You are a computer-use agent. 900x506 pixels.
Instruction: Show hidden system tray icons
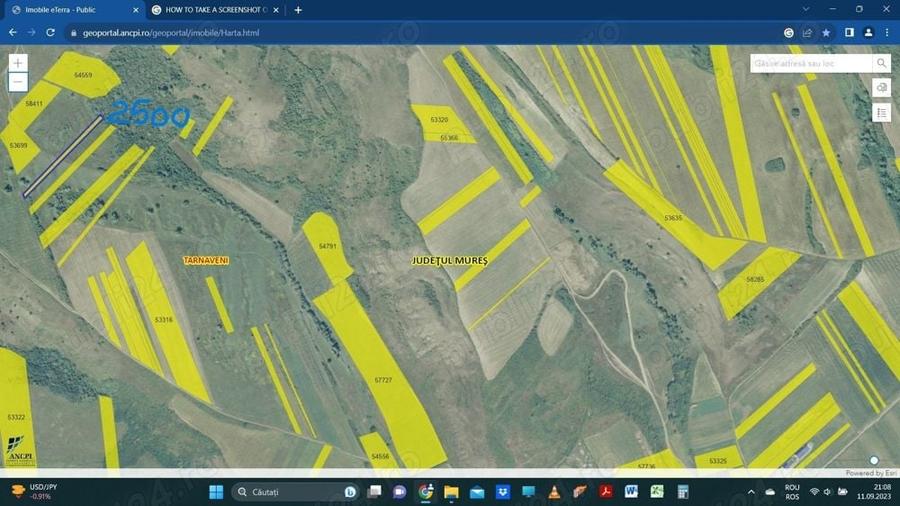(x=751, y=492)
